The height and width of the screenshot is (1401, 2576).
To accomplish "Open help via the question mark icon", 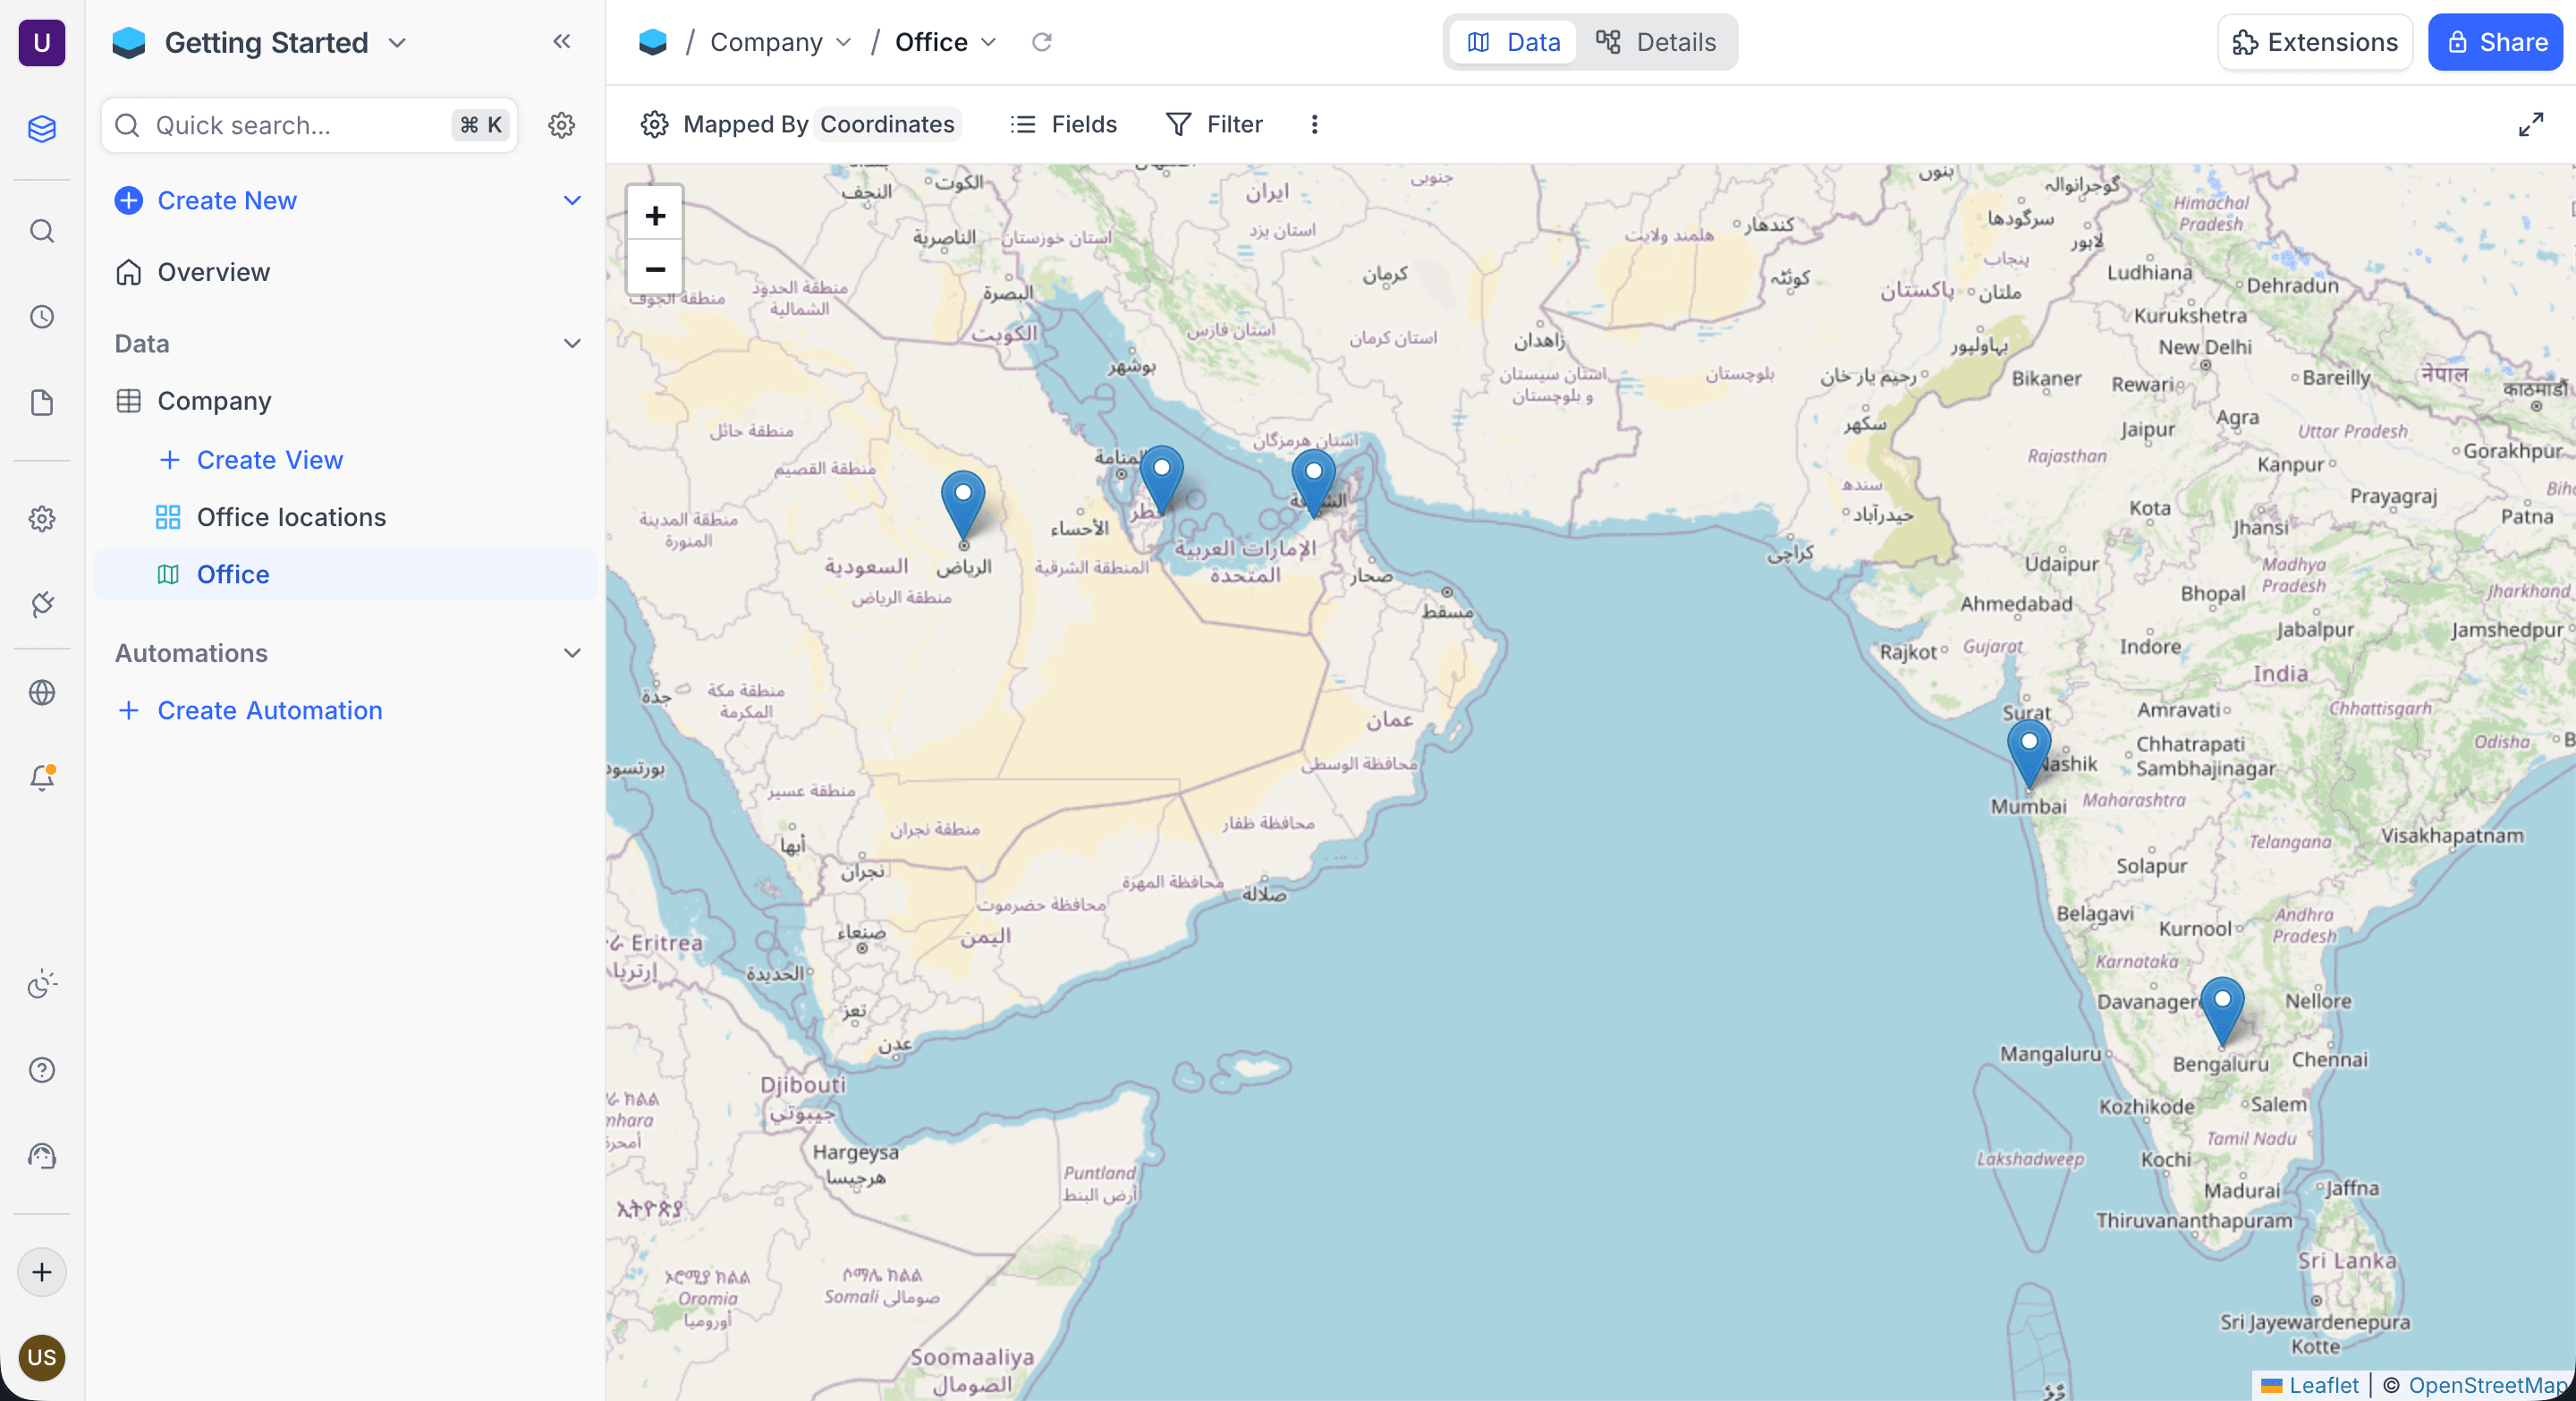I will tap(42, 1070).
